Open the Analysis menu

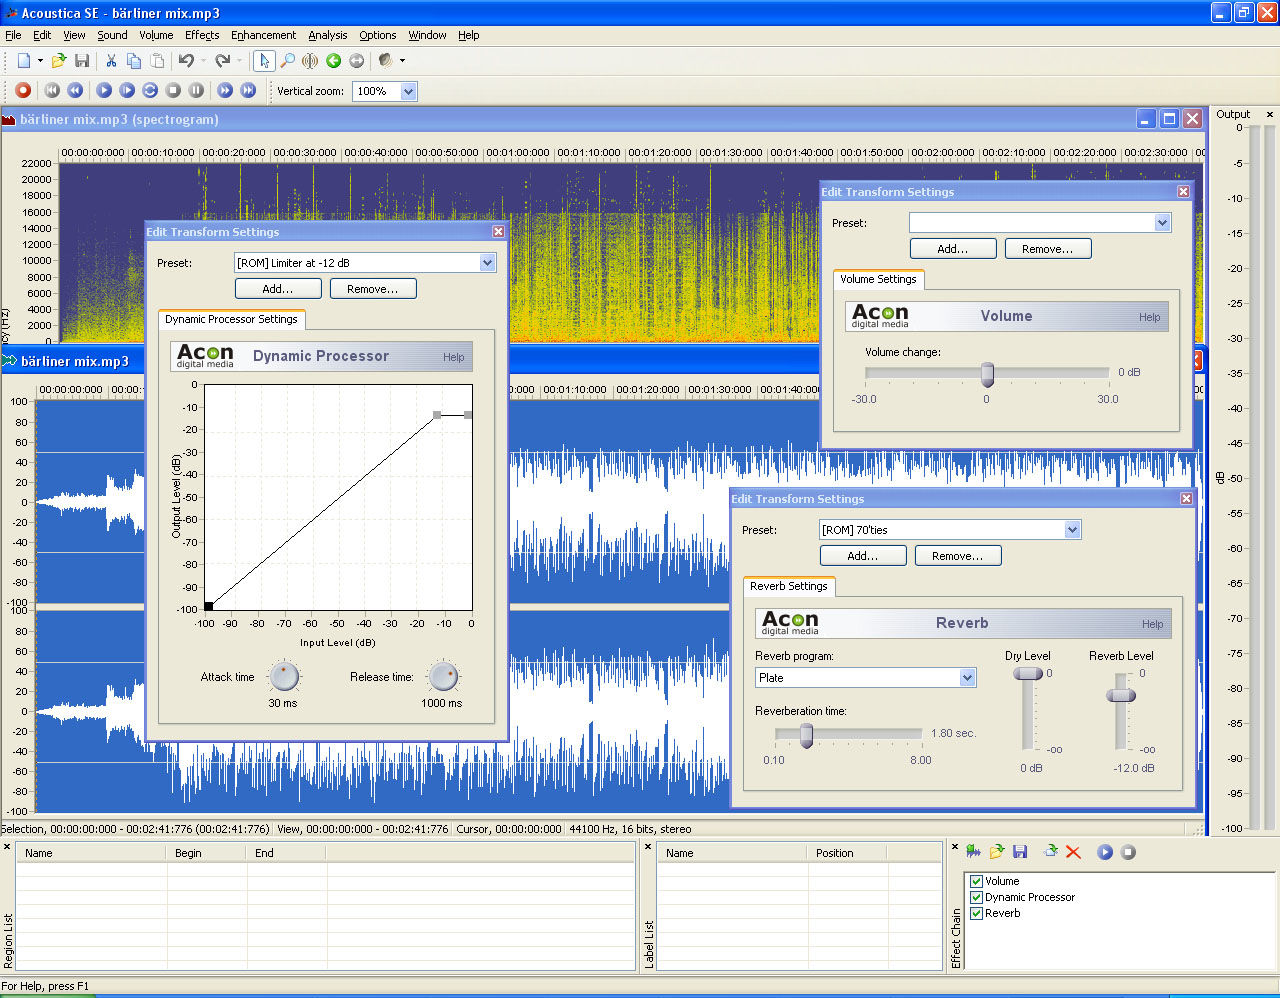pyautogui.click(x=327, y=35)
